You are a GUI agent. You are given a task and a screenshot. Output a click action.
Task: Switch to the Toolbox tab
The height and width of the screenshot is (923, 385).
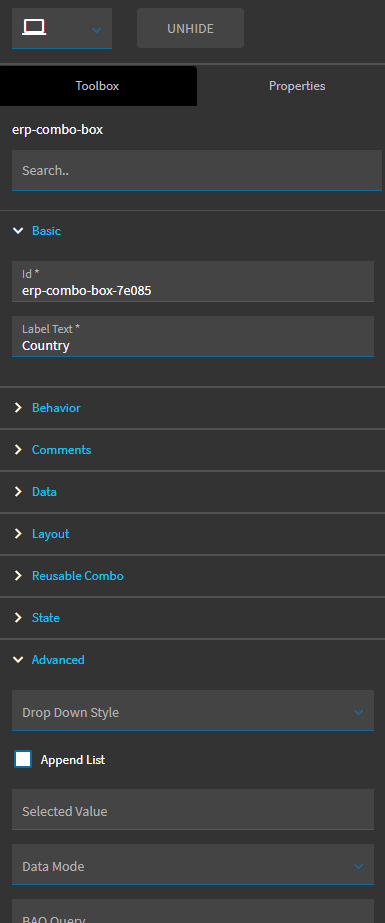(98, 86)
